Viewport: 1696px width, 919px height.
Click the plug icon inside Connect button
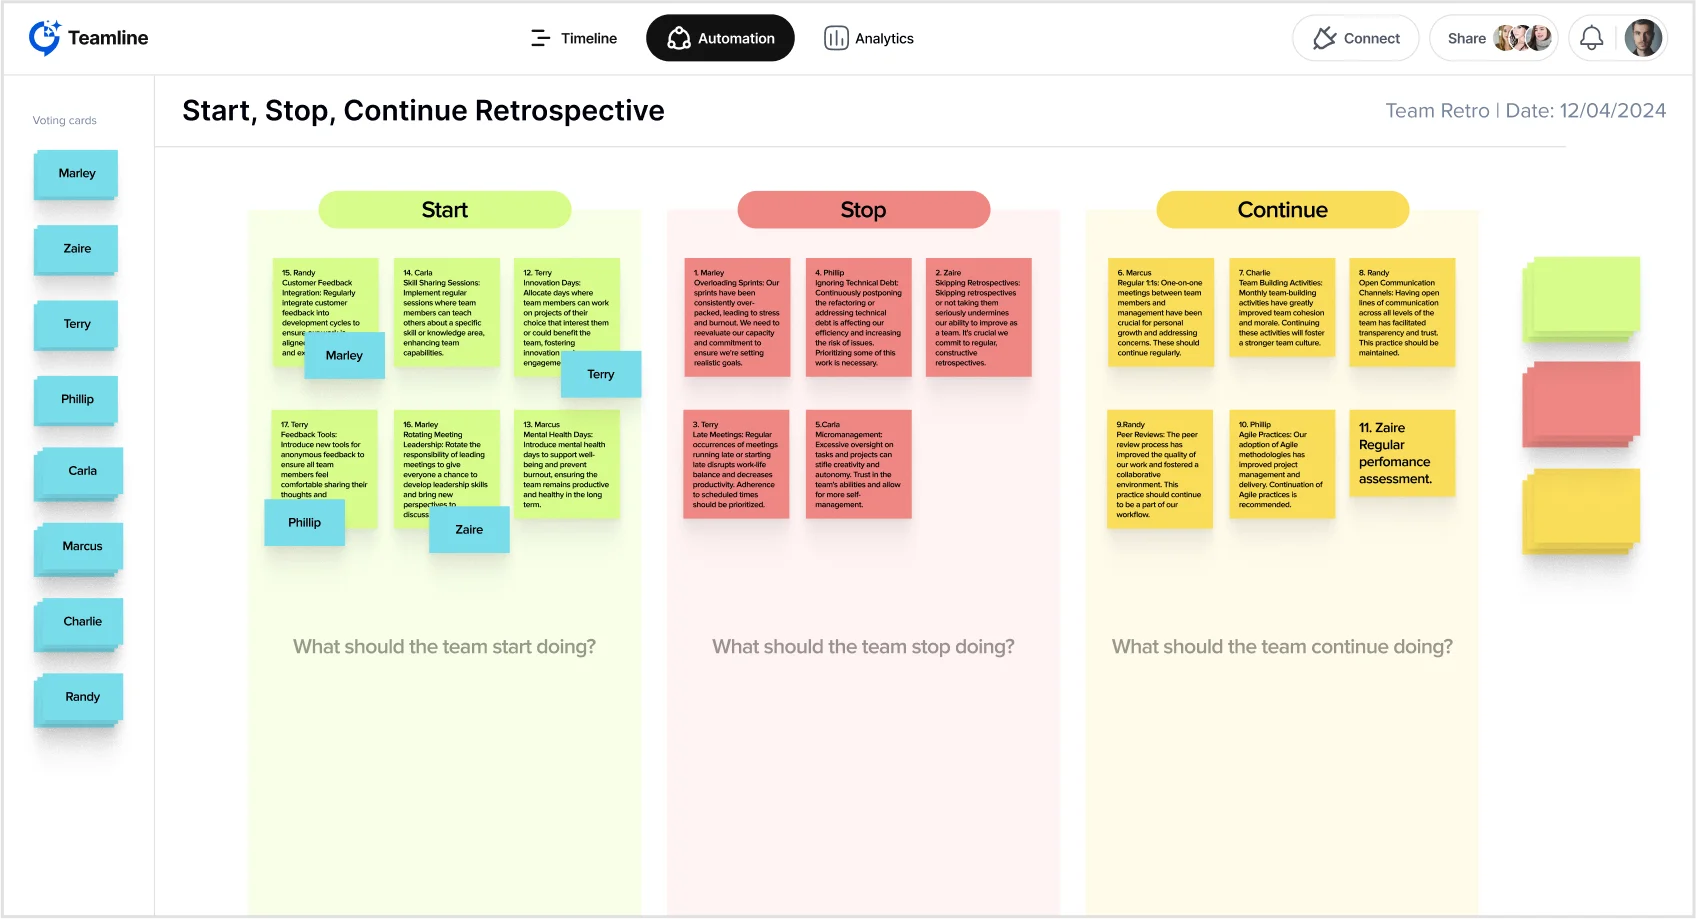(1324, 38)
